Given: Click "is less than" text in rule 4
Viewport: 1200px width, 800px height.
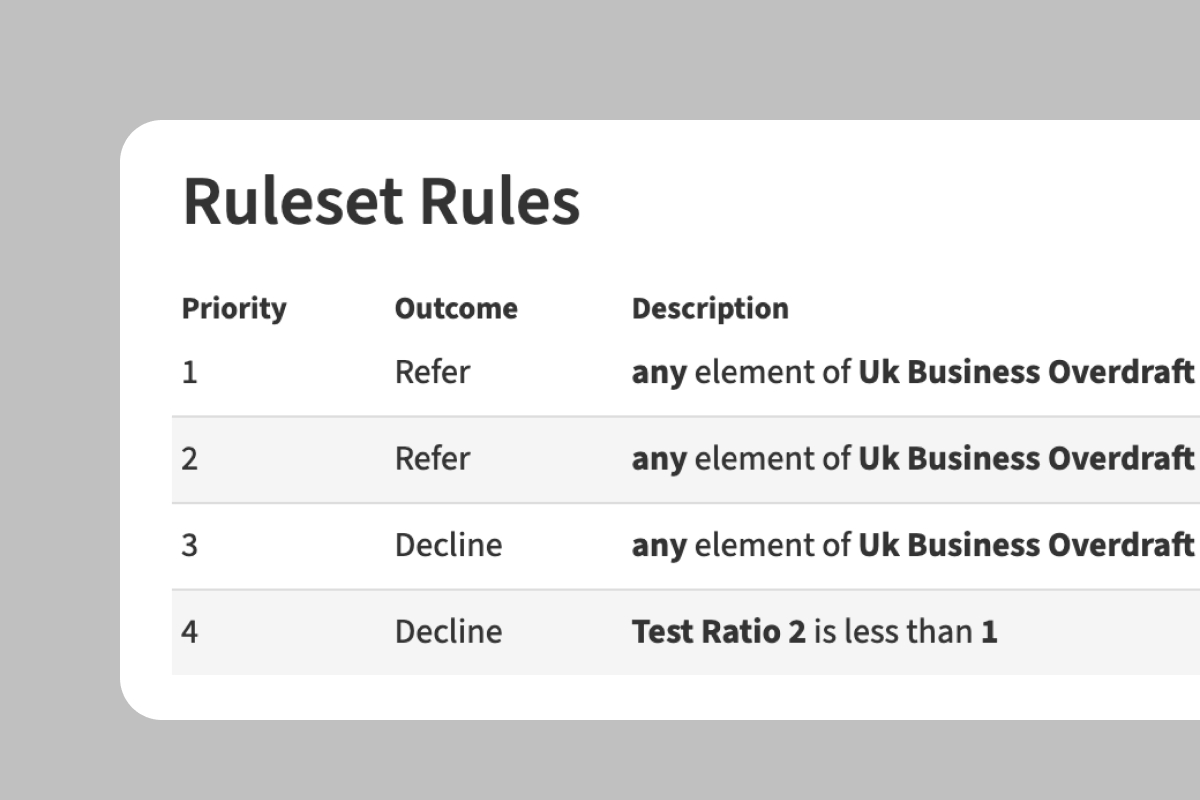Looking at the screenshot, I should coord(892,632).
